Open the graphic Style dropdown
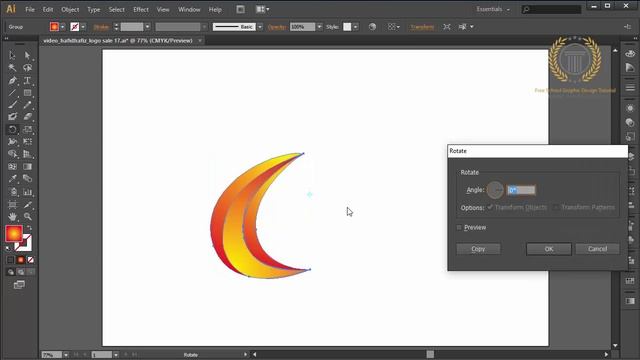640x360 pixels. click(356, 27)
